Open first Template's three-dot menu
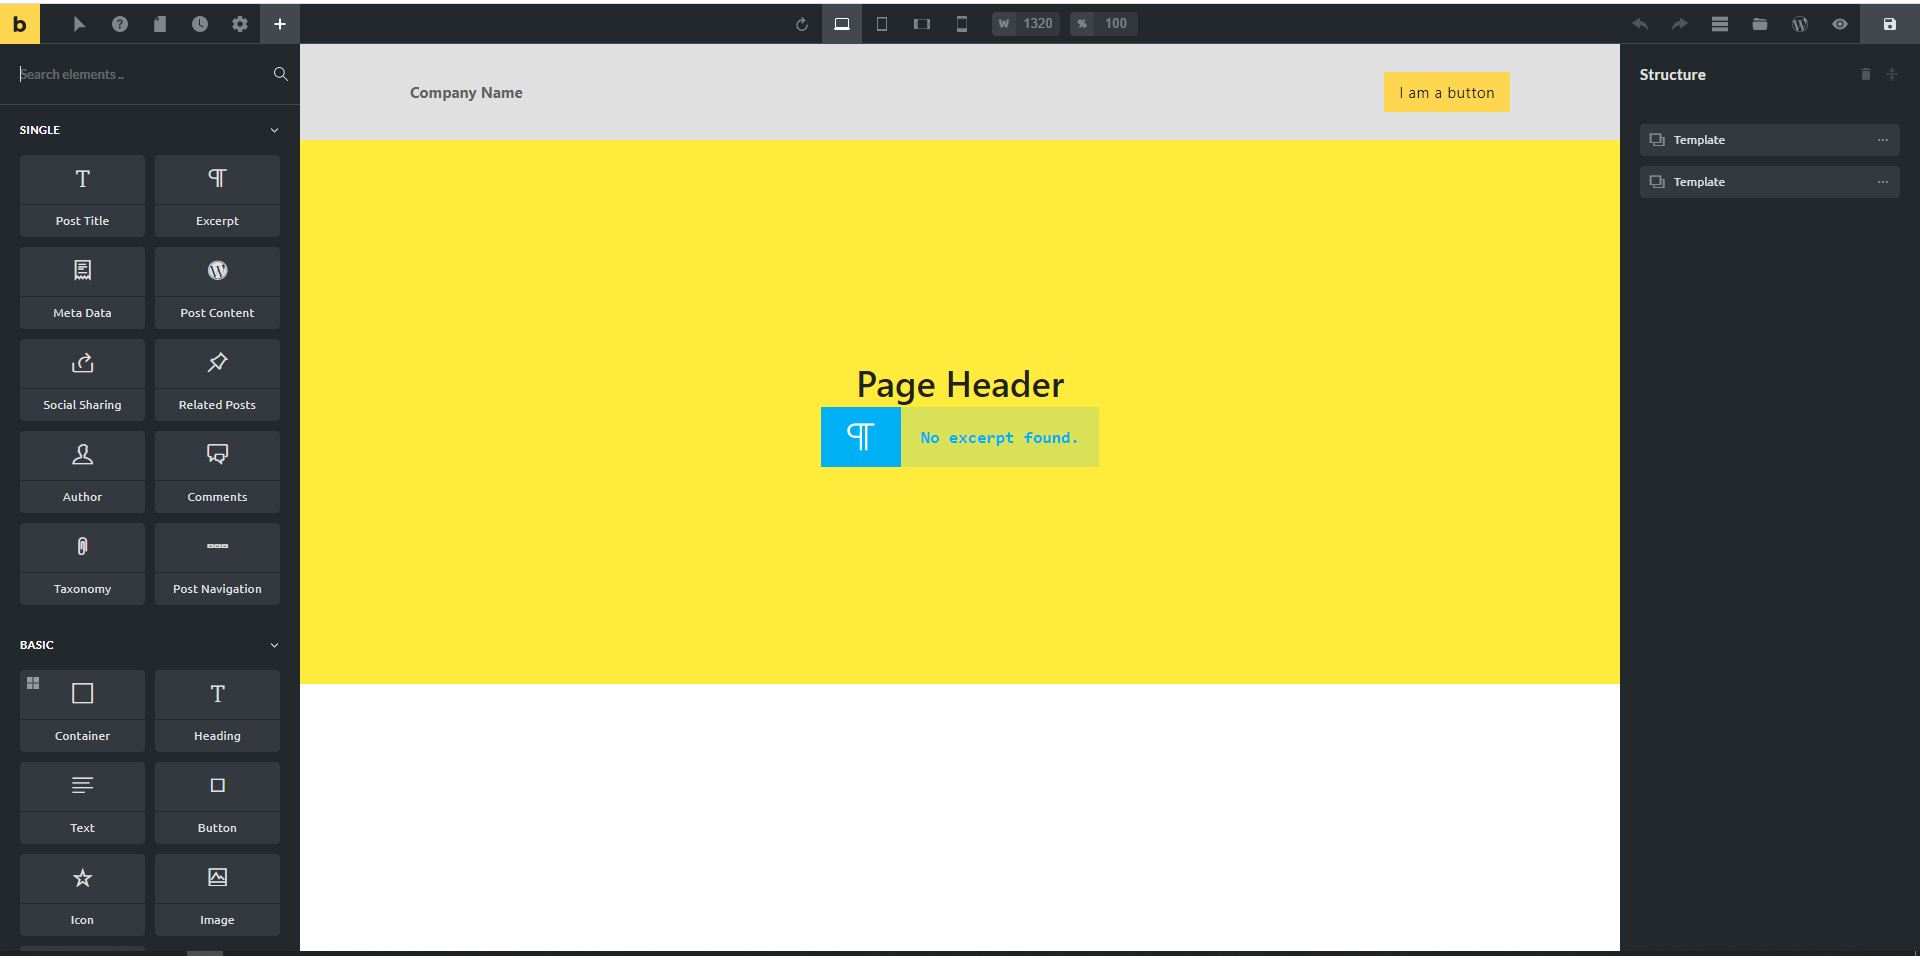Screen dimensions: 1920x956 1883,140
